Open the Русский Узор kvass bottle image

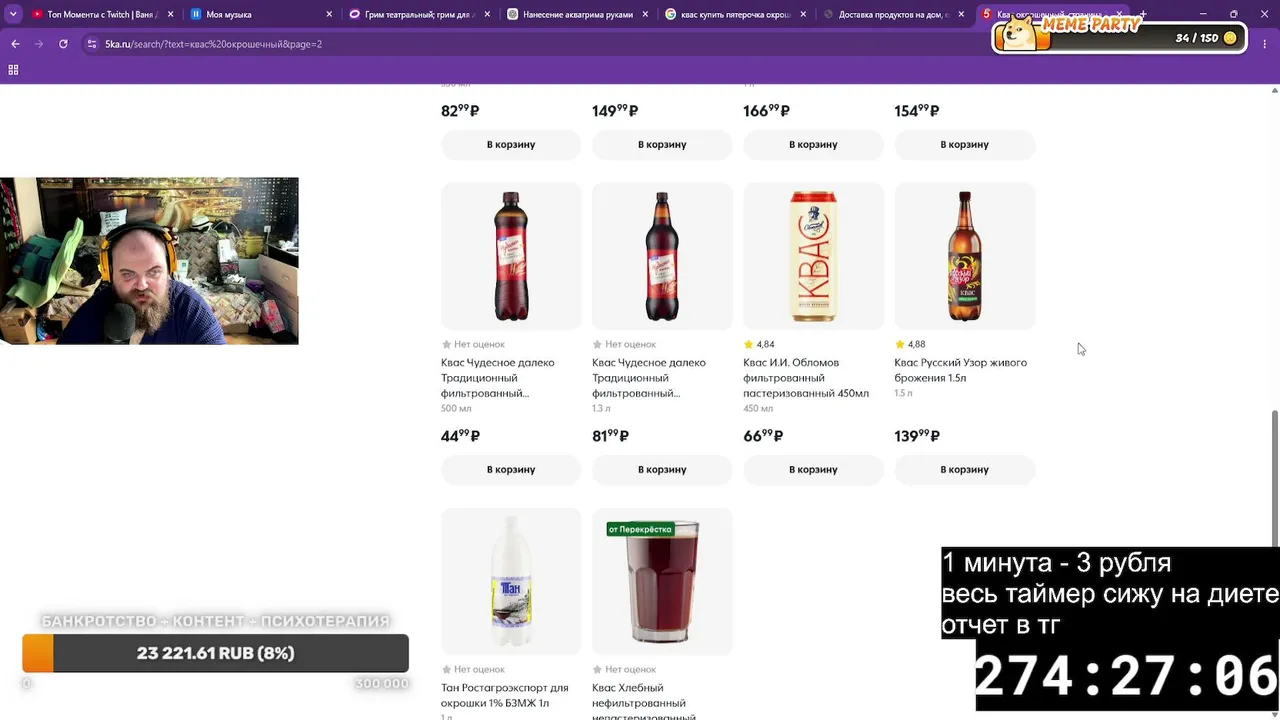click(964, 256)
